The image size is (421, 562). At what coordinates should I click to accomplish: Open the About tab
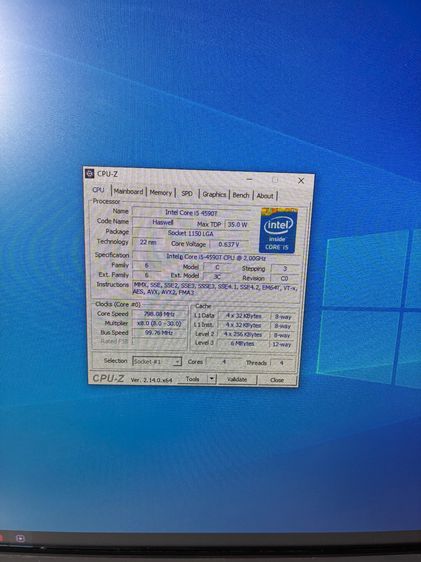265,196
